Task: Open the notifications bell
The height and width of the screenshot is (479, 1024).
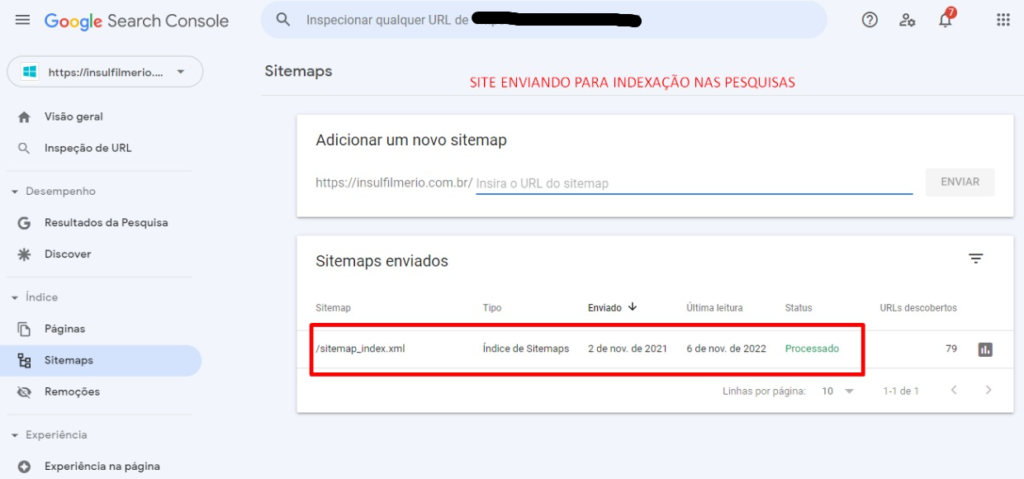Action: click(945, 20)
